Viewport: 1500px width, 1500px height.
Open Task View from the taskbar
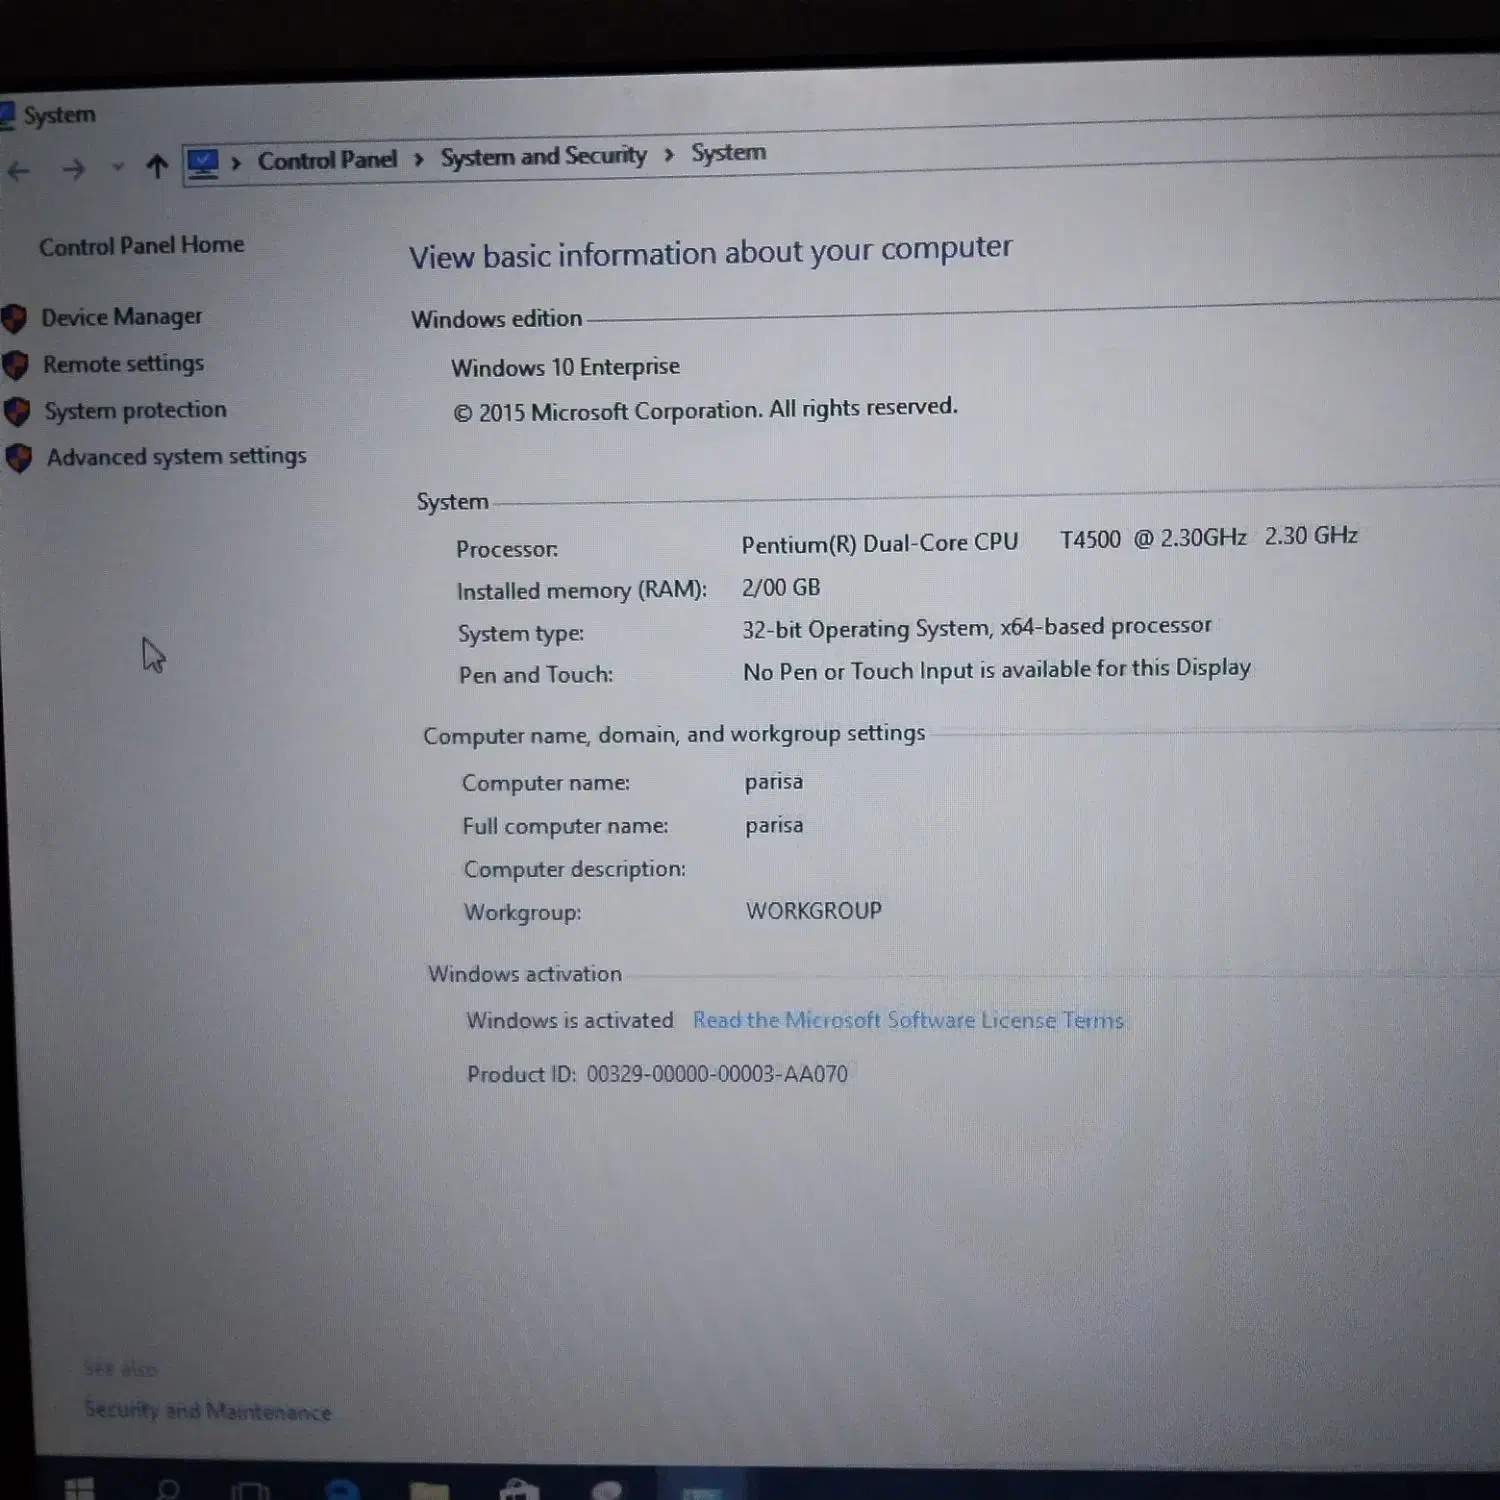(250, 1491)
